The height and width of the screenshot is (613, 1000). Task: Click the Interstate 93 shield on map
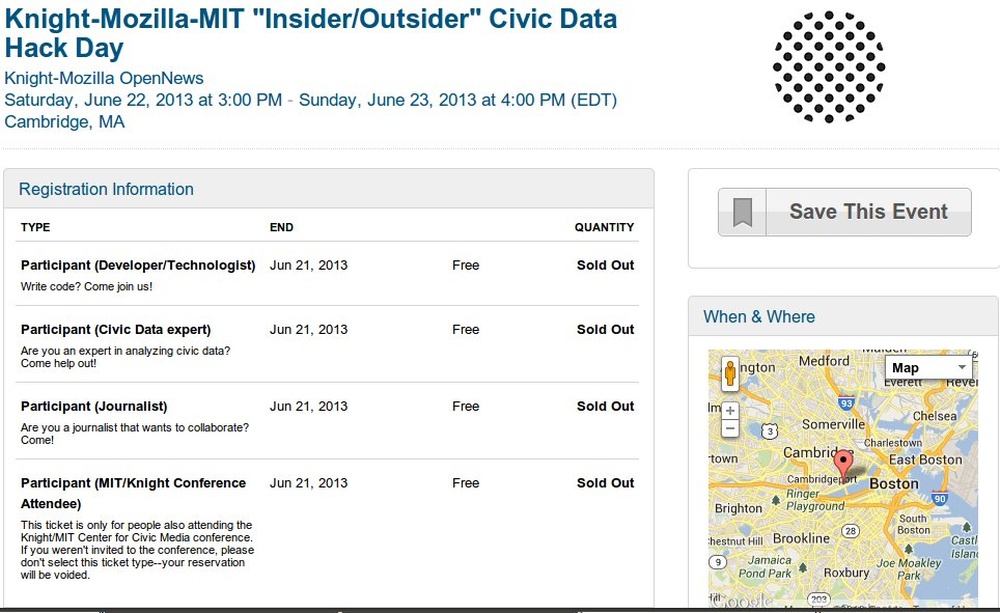tap(846, 403)
